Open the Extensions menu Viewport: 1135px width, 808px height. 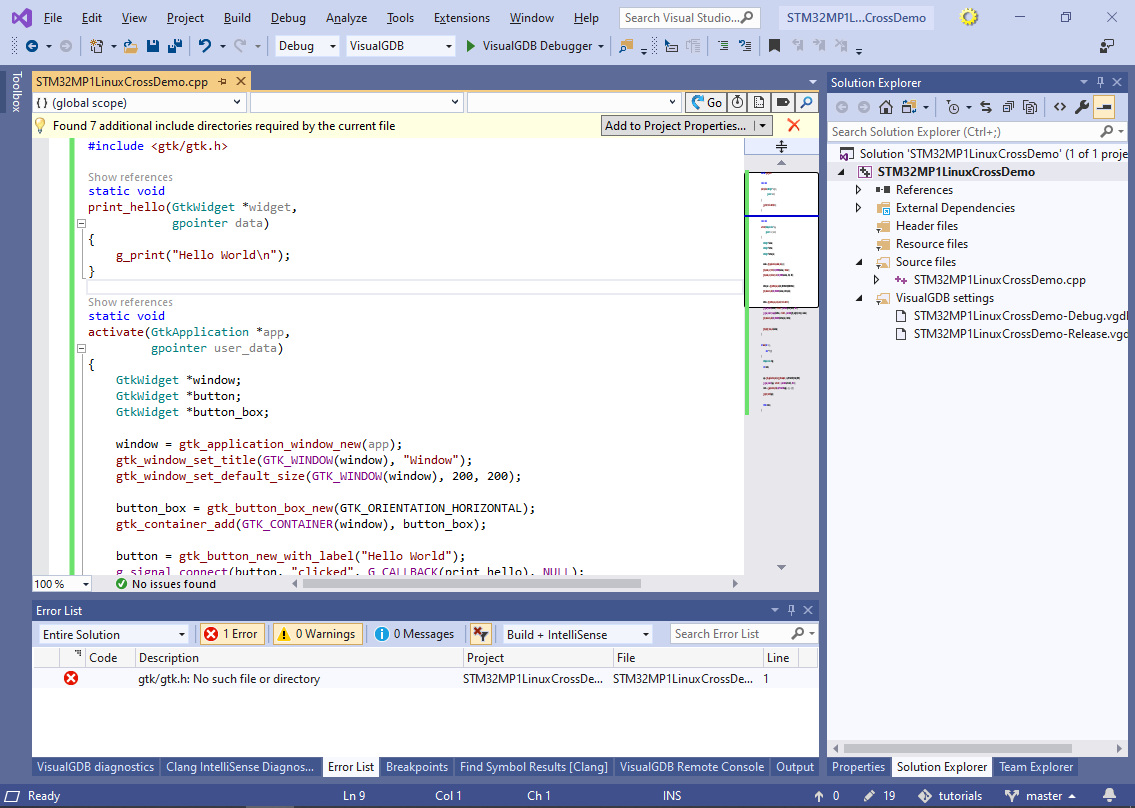(x=462, y=18)
